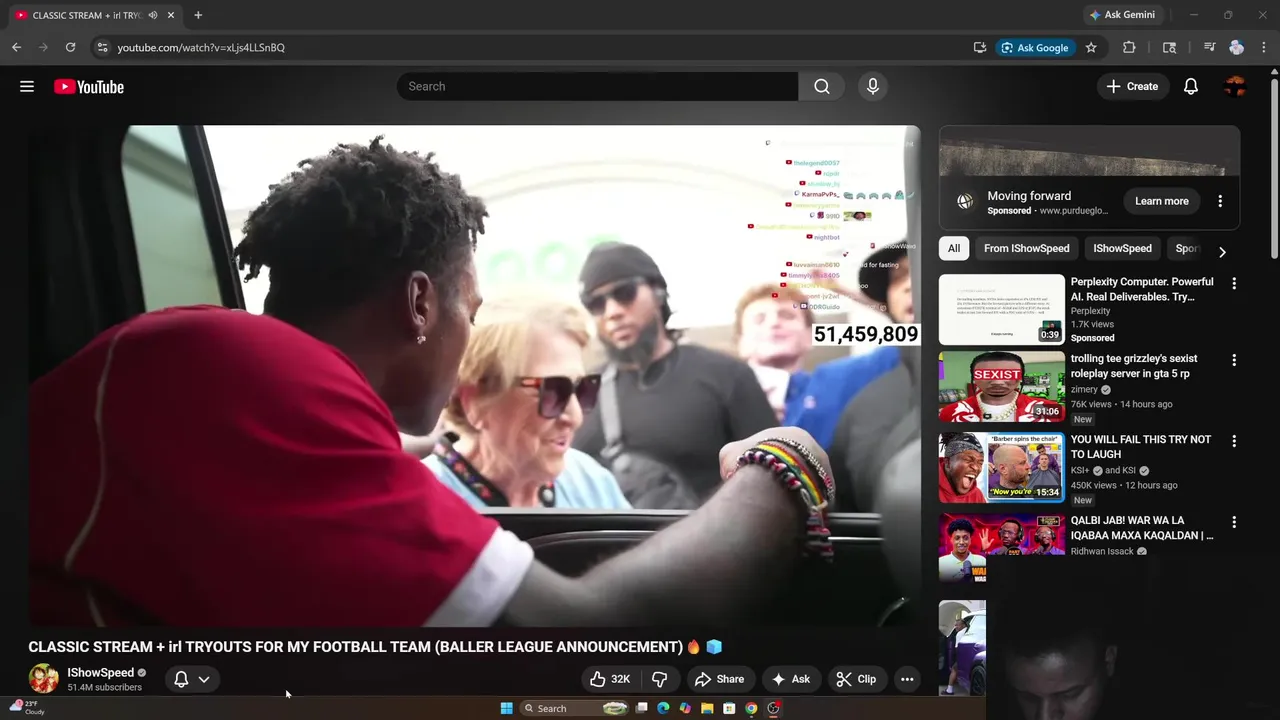1280x720 pixels.
Task: Open more actions ellipsis under the video
Action: [907, 679]
